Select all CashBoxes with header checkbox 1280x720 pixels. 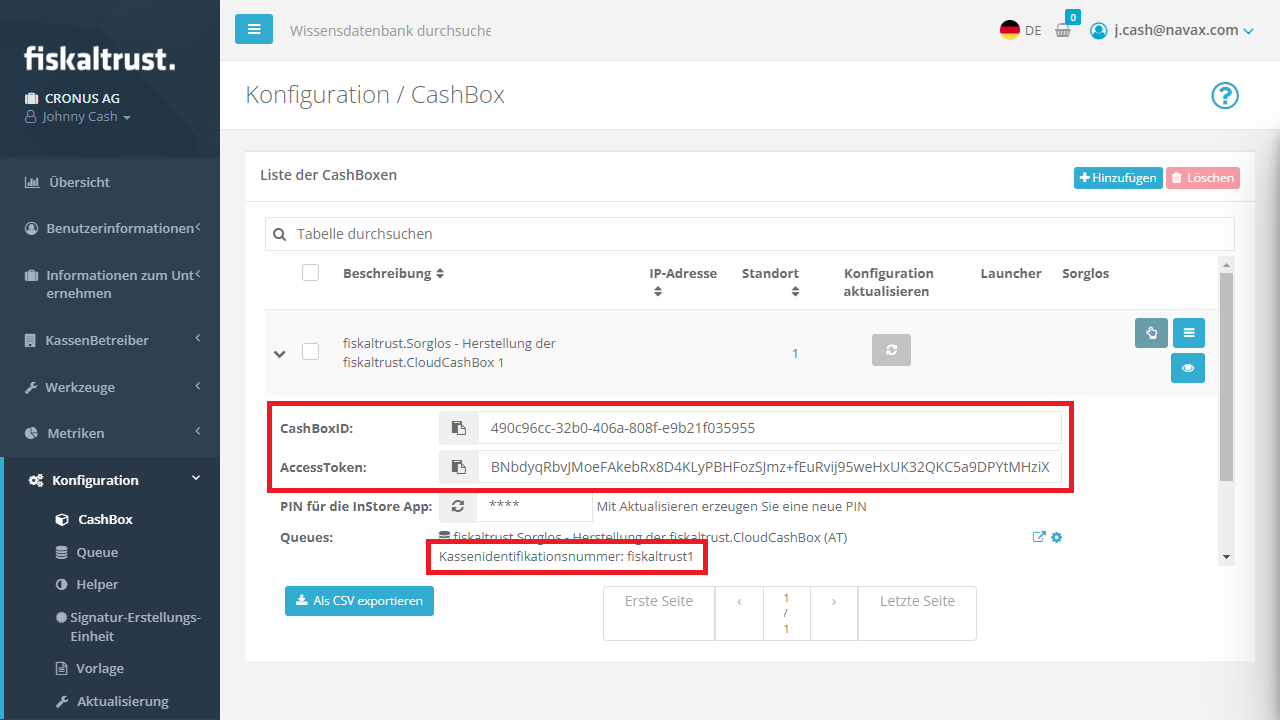pyautogui.click(x=310, y=272)
